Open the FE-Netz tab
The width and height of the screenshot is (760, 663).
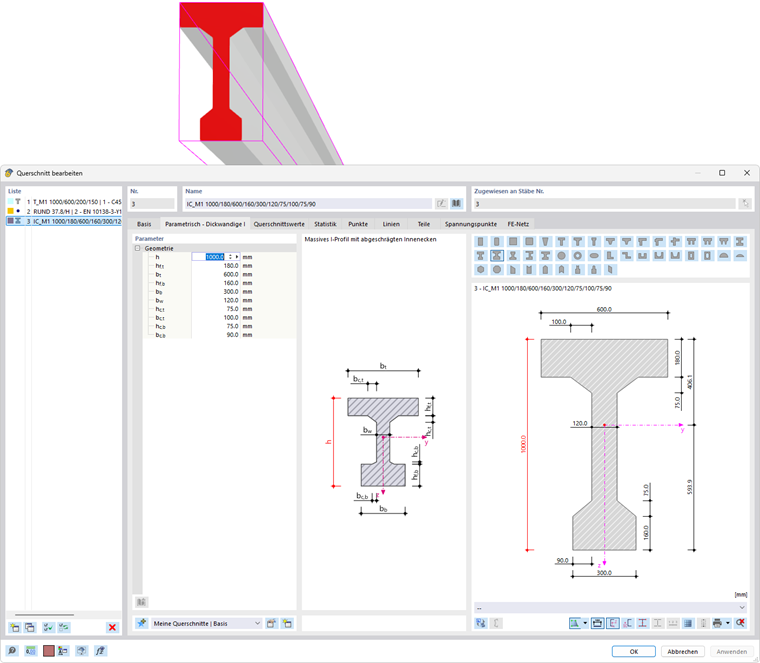click(x=518, y=224)
